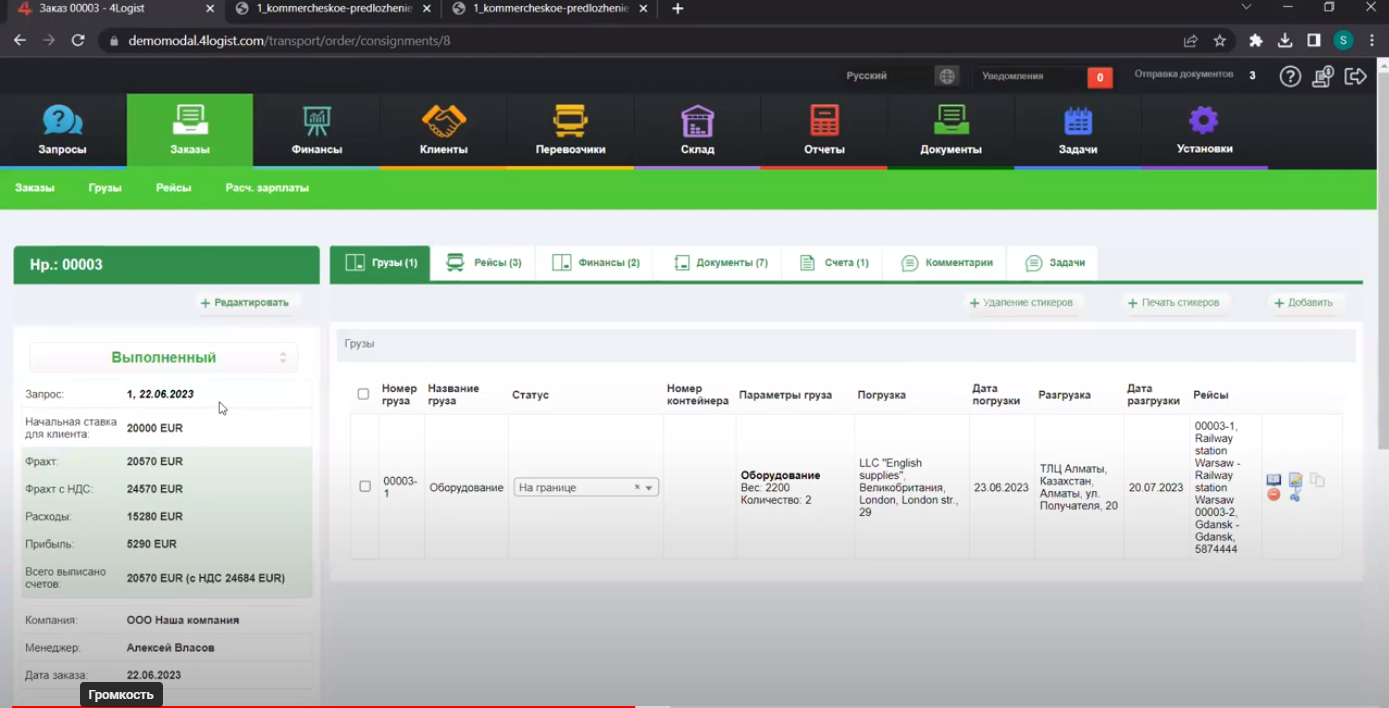Open the Склад warehouse icon
The height and width of the screenshot is (708, 1389).
697,121
